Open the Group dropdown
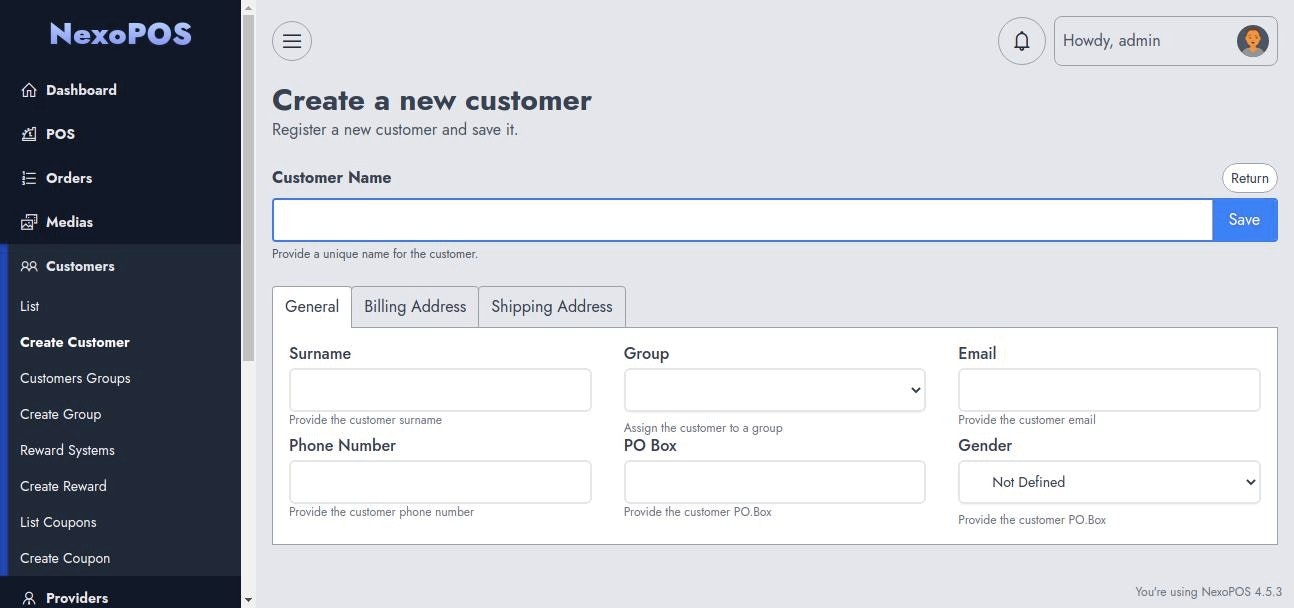This screenshot has height=608, width=1294. pos(774,390)
